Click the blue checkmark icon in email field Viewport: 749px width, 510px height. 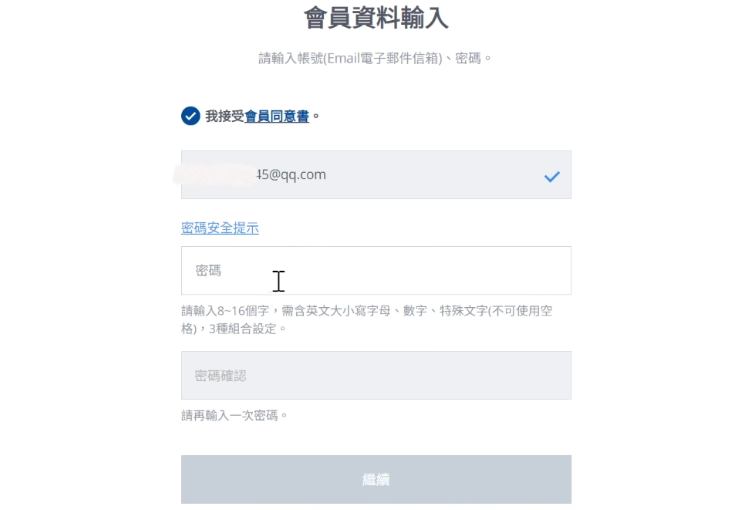click(552, 176)
